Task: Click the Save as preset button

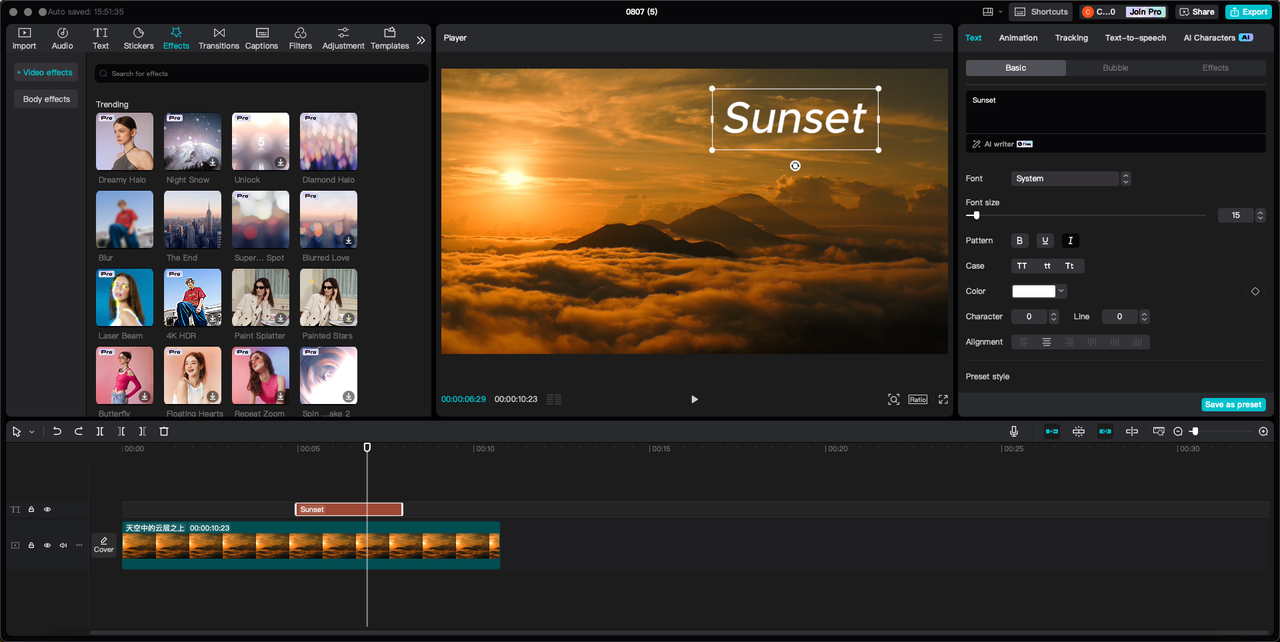Action: 1233,405
